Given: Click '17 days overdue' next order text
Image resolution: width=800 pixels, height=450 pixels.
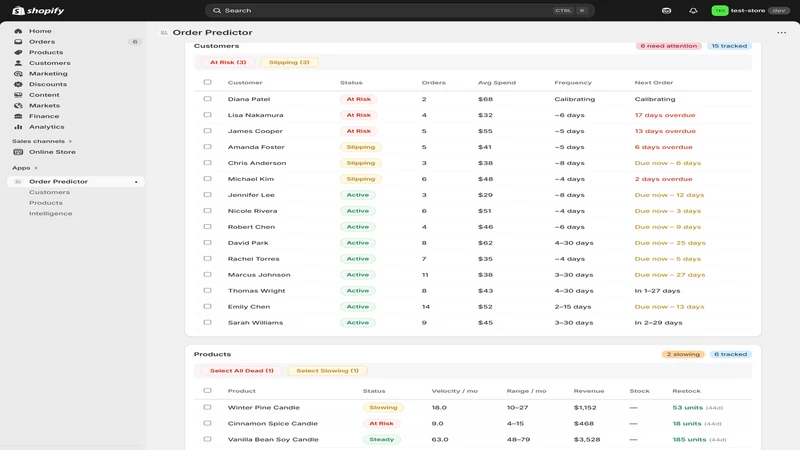Looking at the screenshot, I should (x=665, y=115).
